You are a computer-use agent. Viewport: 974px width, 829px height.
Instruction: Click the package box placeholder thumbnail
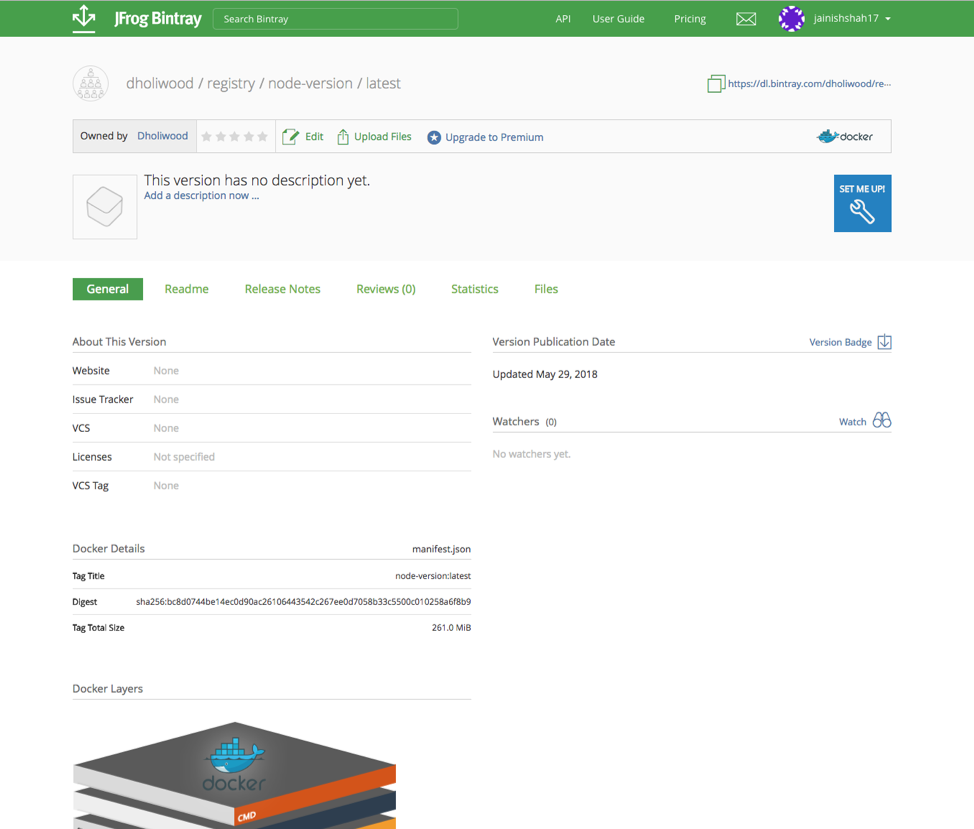(105, 207)
